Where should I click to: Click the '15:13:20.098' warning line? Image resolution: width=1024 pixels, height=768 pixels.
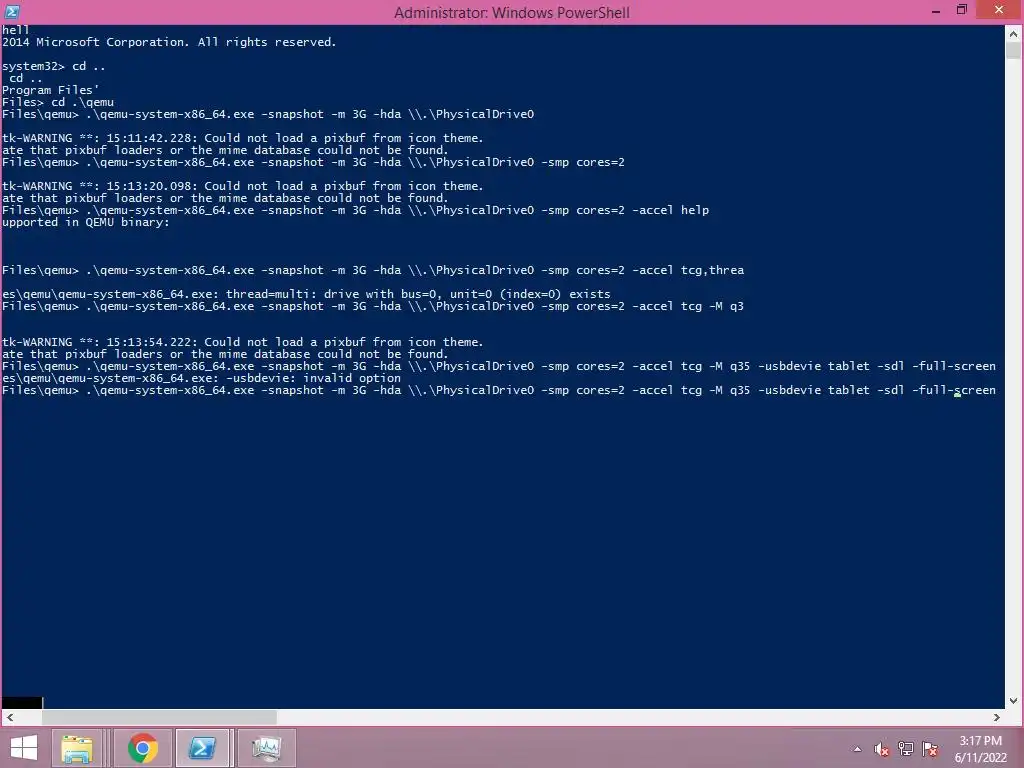242,186
